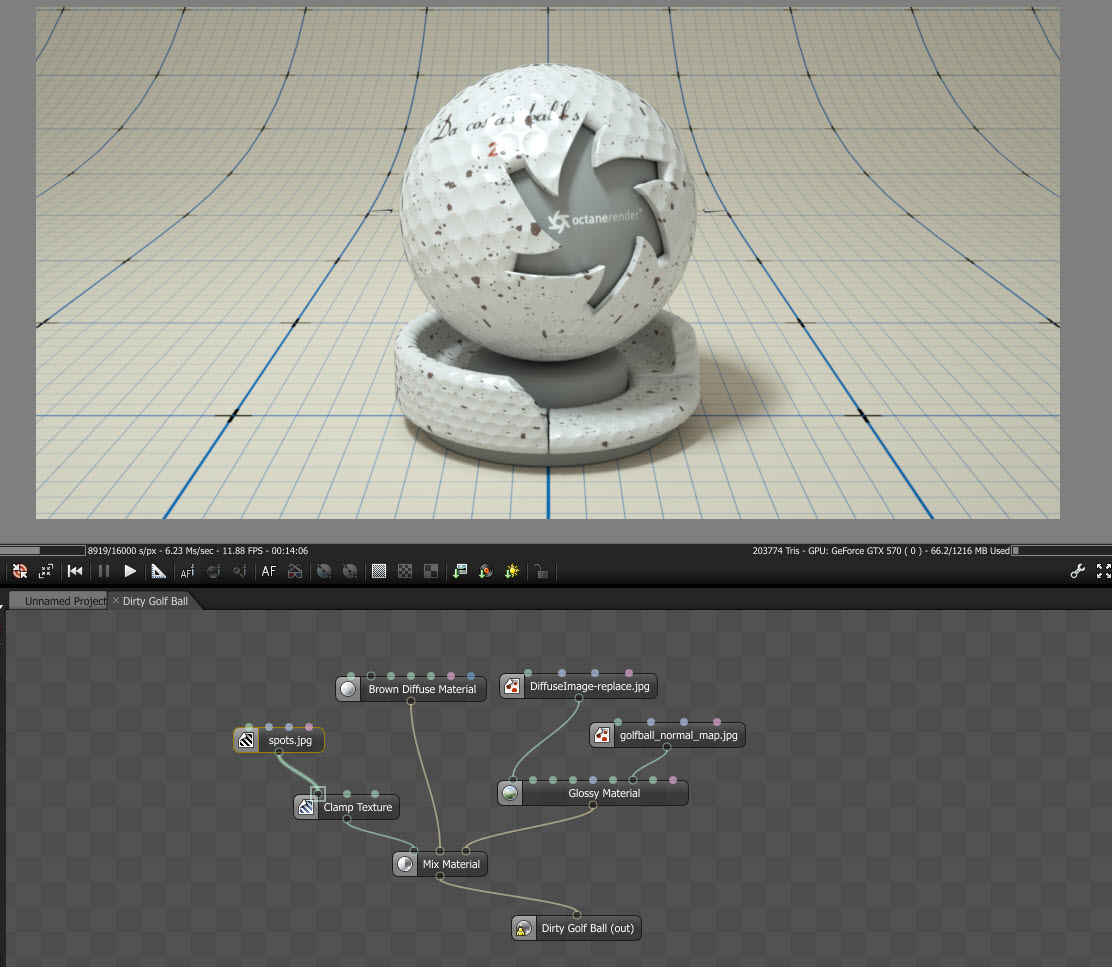Screen dimensions: 1112x967
Task: Close the Dirty Golf Ball tab
Action: pos(116,600)
